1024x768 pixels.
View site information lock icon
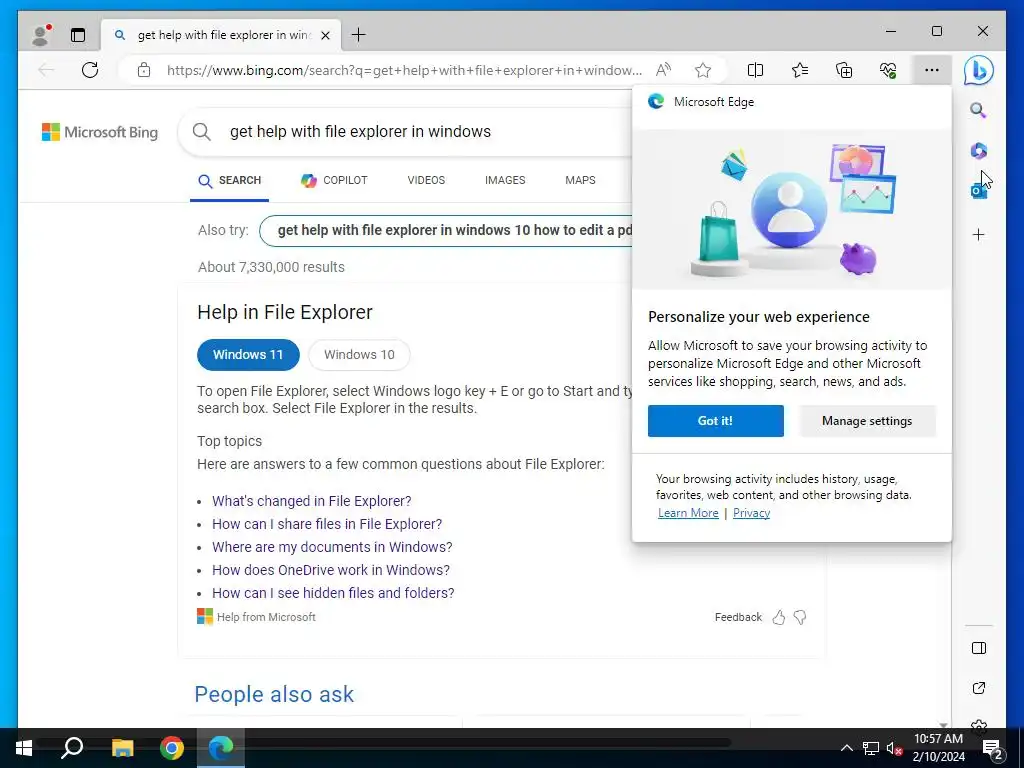[144, 70]
